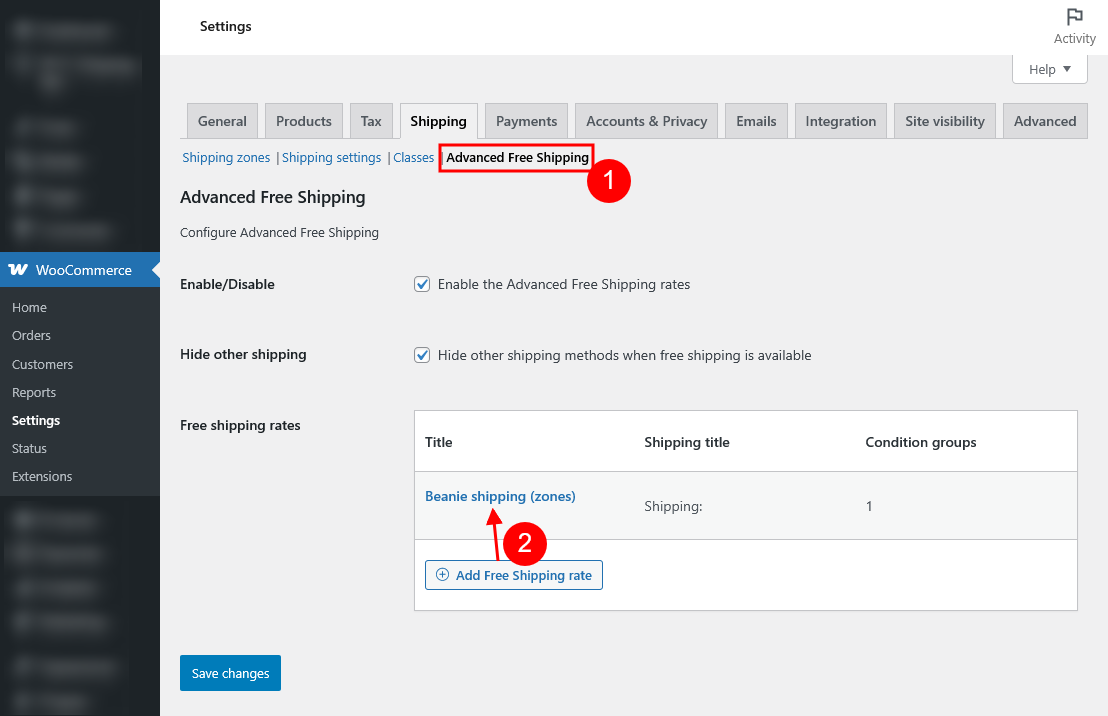Click the Shipping title column header
This screenshot has height=716, width=1108.
[x=687, y=442]
